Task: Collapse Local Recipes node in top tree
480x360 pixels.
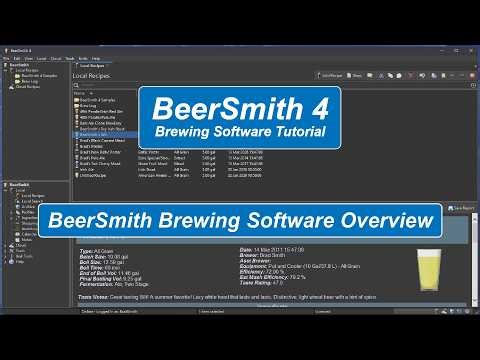Action: click(6, 70)
